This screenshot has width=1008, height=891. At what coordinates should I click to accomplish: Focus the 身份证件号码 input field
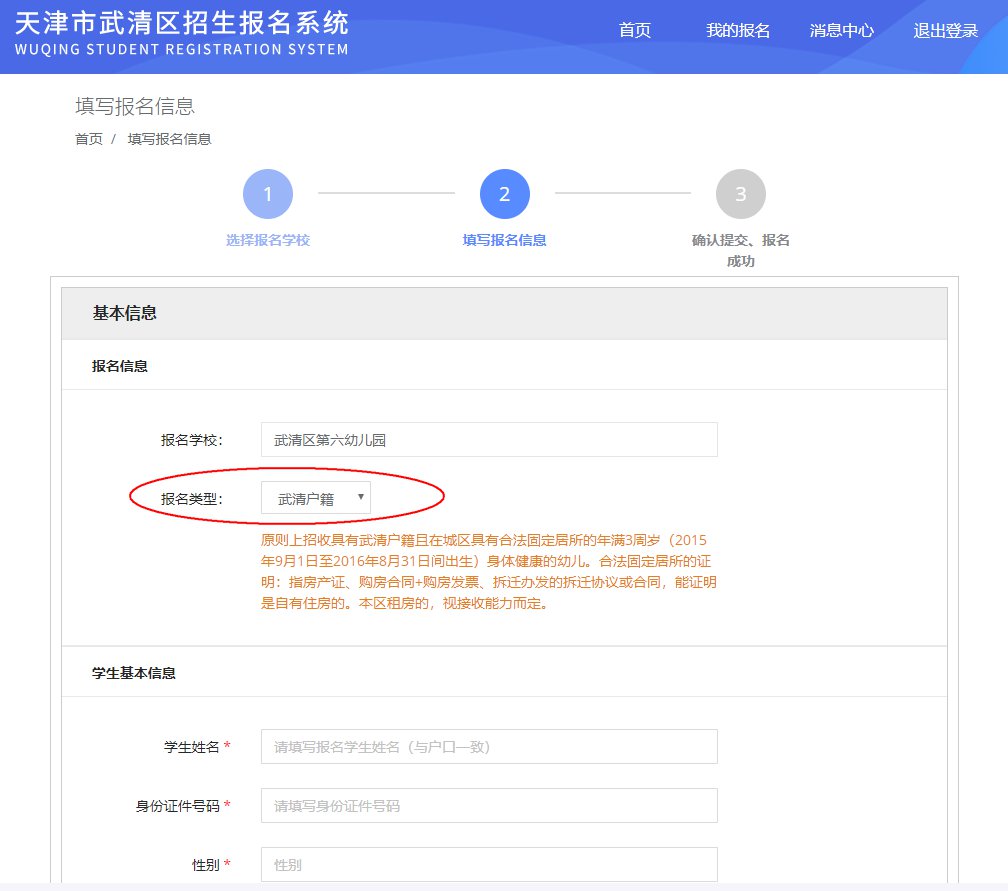[489, 805]
